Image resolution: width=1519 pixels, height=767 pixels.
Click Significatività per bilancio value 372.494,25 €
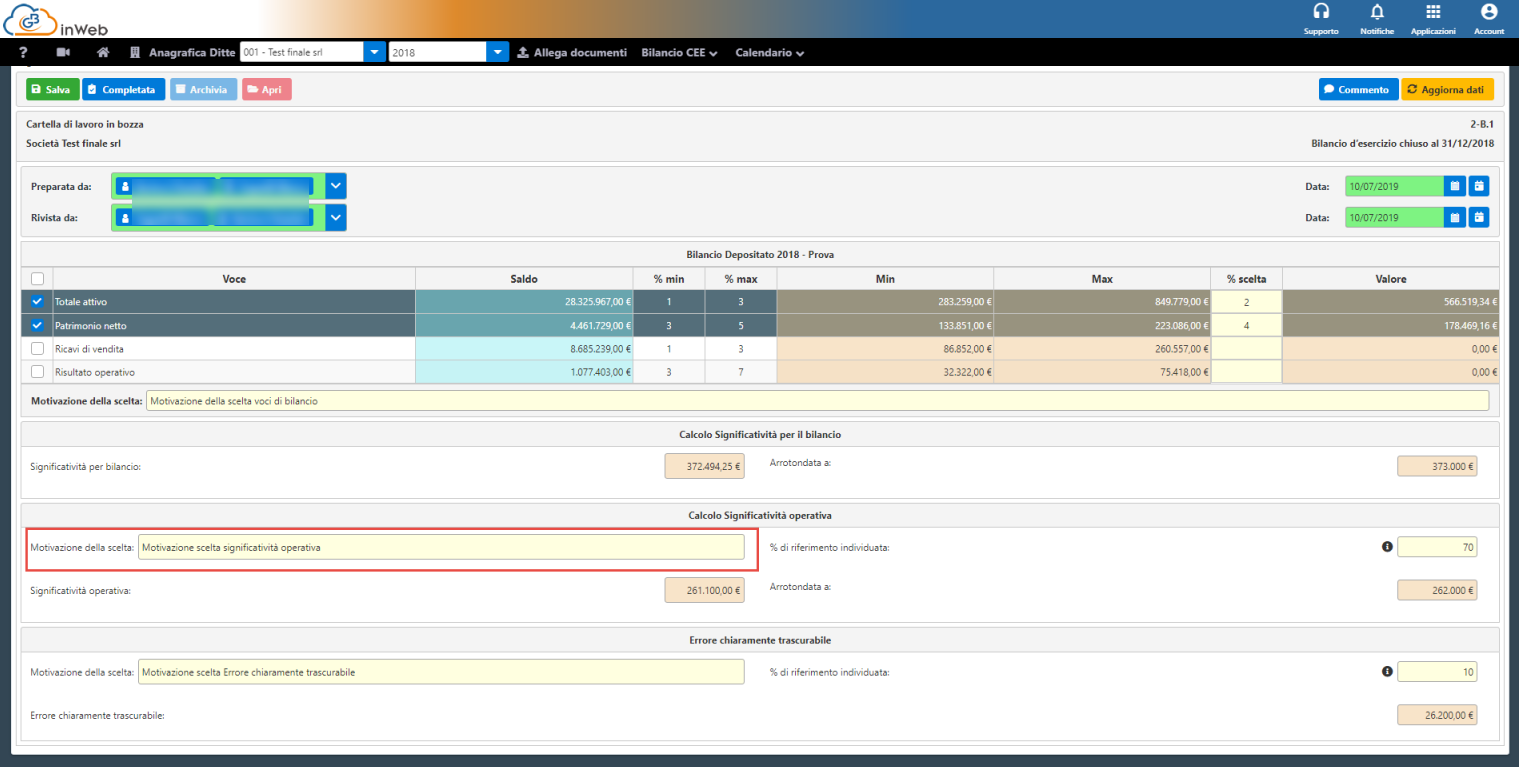(x=704, y=465)
